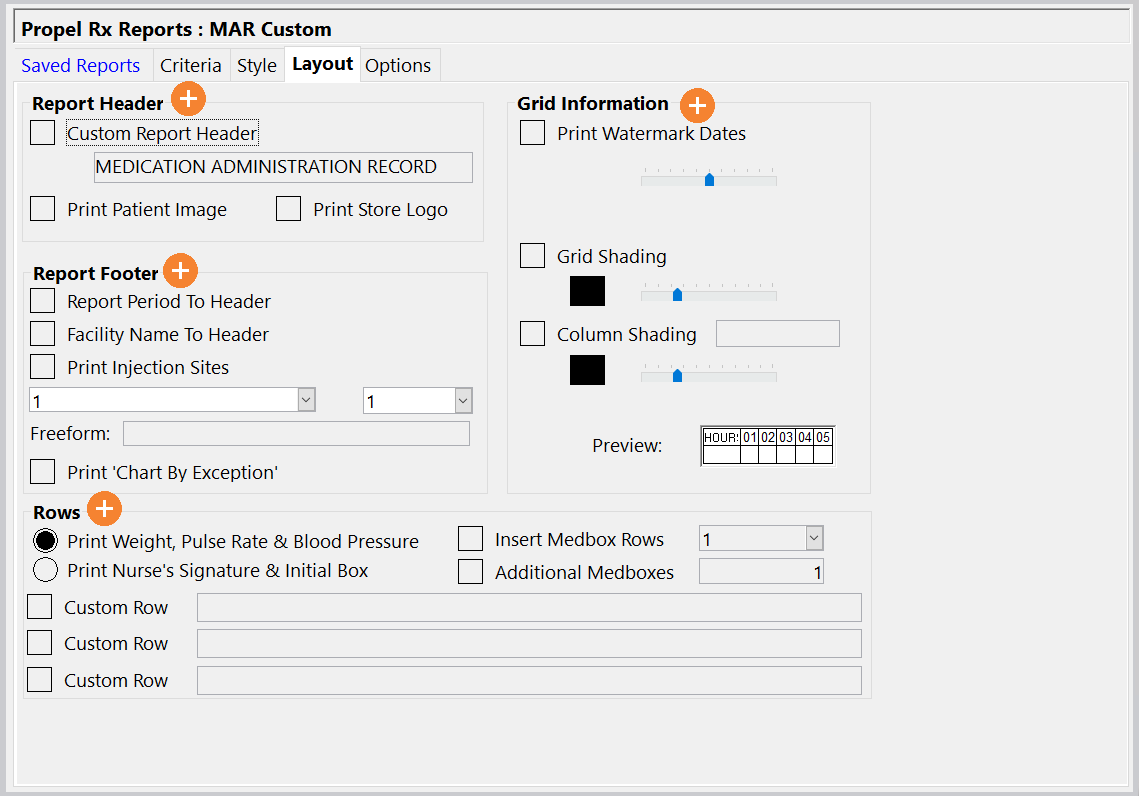Click the plus icon beside Grid Information
The width and height of the screenshot is (1139, 796).
tap(697, 105)
